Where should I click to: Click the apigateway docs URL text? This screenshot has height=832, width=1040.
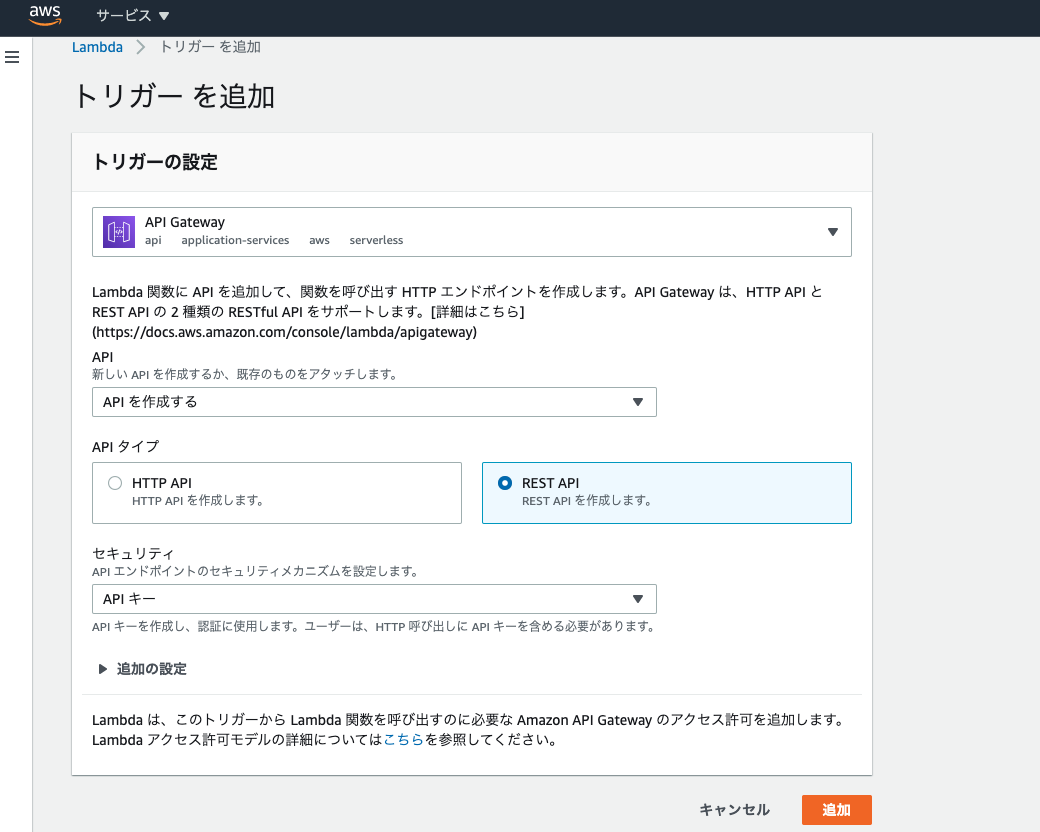(285, 332)
